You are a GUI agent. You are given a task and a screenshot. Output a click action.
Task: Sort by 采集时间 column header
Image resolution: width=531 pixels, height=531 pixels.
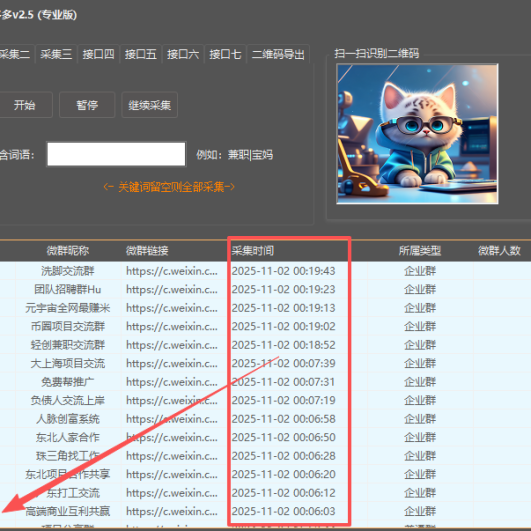click(x=253, y=251)
